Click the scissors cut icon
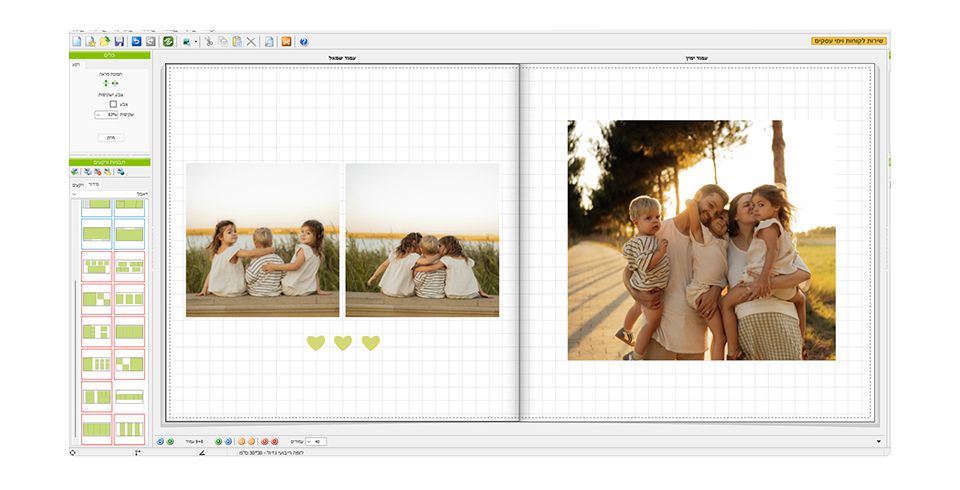This screenshot has width=960, height=490. pyautogui.click(x=209, y=42)
